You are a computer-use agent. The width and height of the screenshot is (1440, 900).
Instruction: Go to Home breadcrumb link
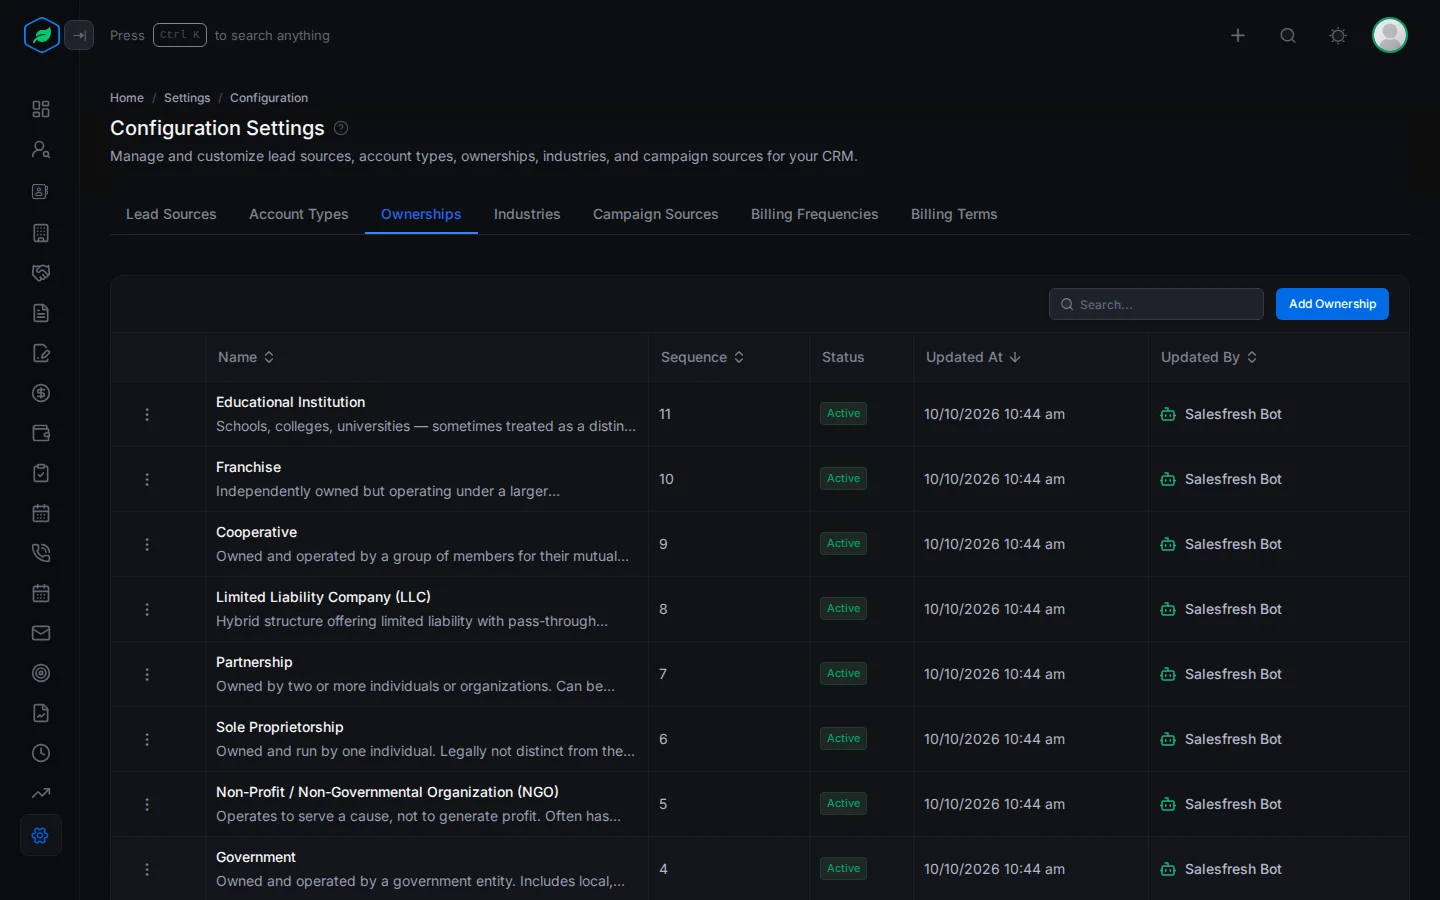[x=127, y=98]
